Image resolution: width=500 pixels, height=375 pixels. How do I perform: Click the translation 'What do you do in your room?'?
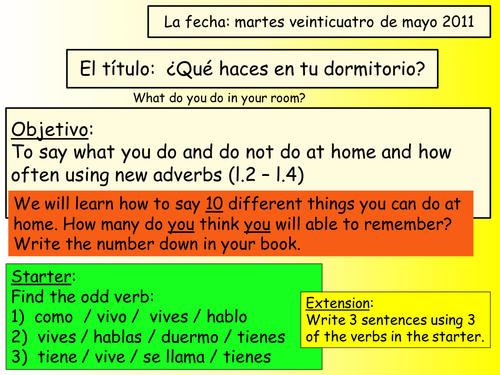(x=219, y=98)
